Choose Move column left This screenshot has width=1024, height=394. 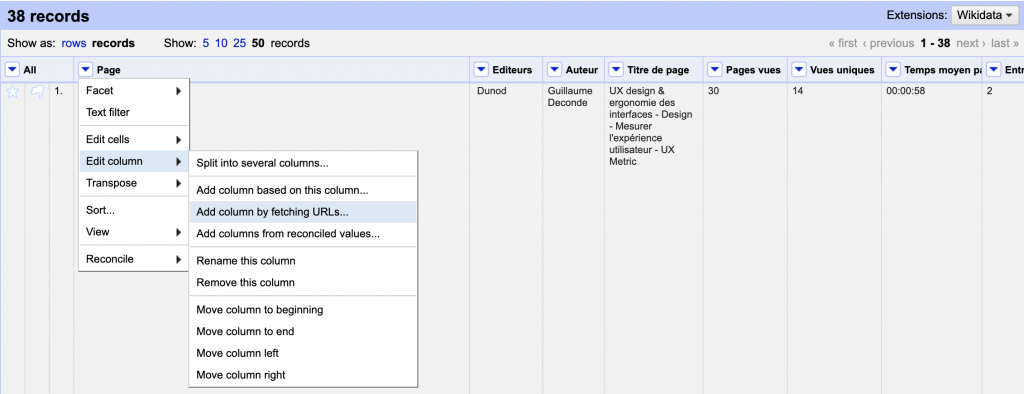click(x=303, y=353)
